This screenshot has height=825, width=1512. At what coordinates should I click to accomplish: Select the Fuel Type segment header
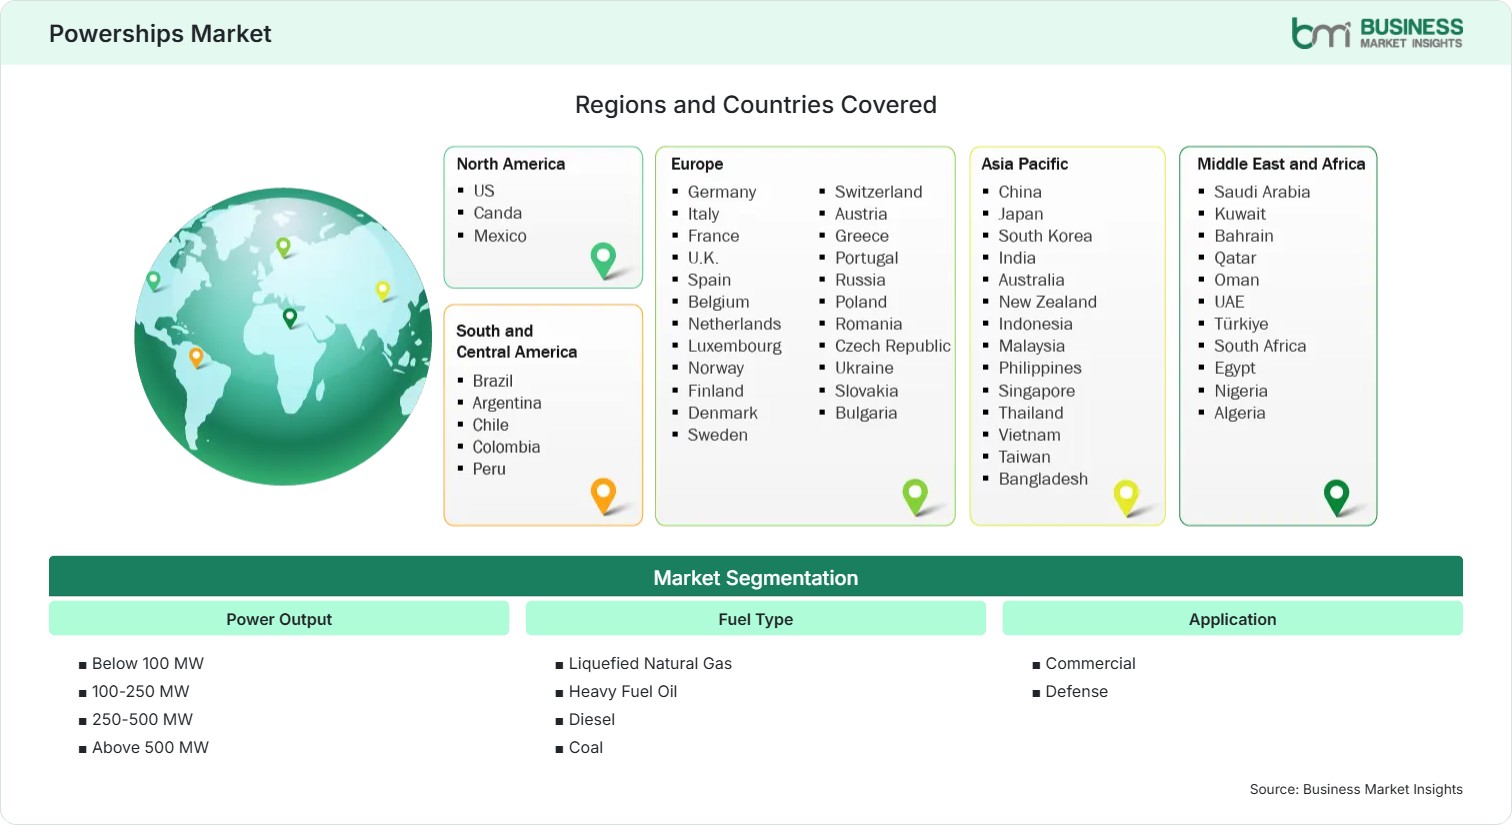coord(756,619)
